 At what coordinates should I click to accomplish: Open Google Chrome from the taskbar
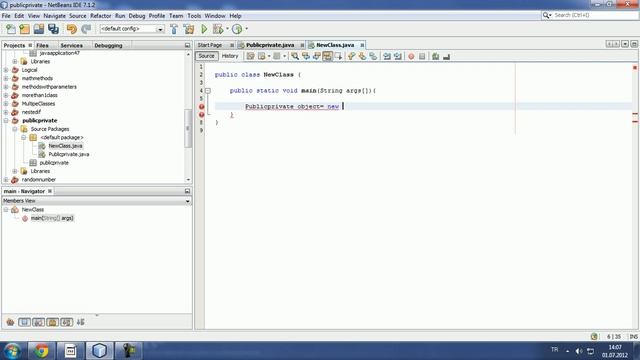41,351
